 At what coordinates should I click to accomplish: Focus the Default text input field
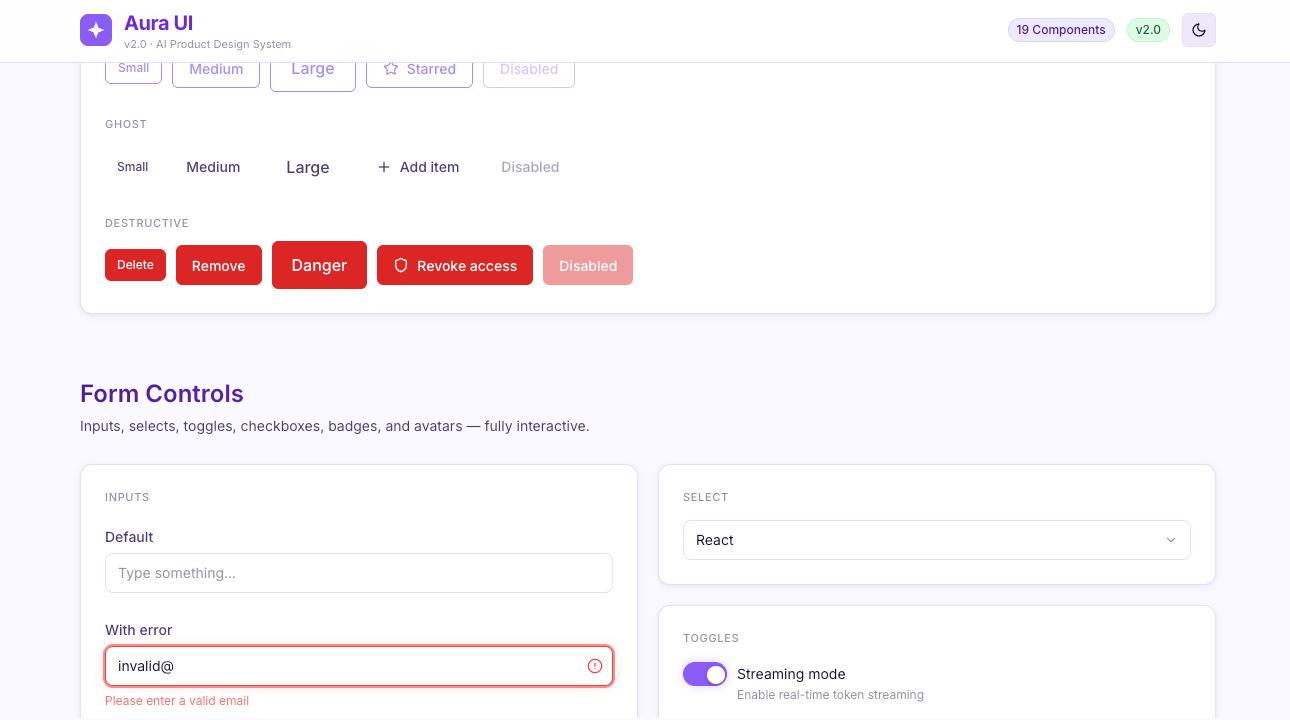(359, 573)
